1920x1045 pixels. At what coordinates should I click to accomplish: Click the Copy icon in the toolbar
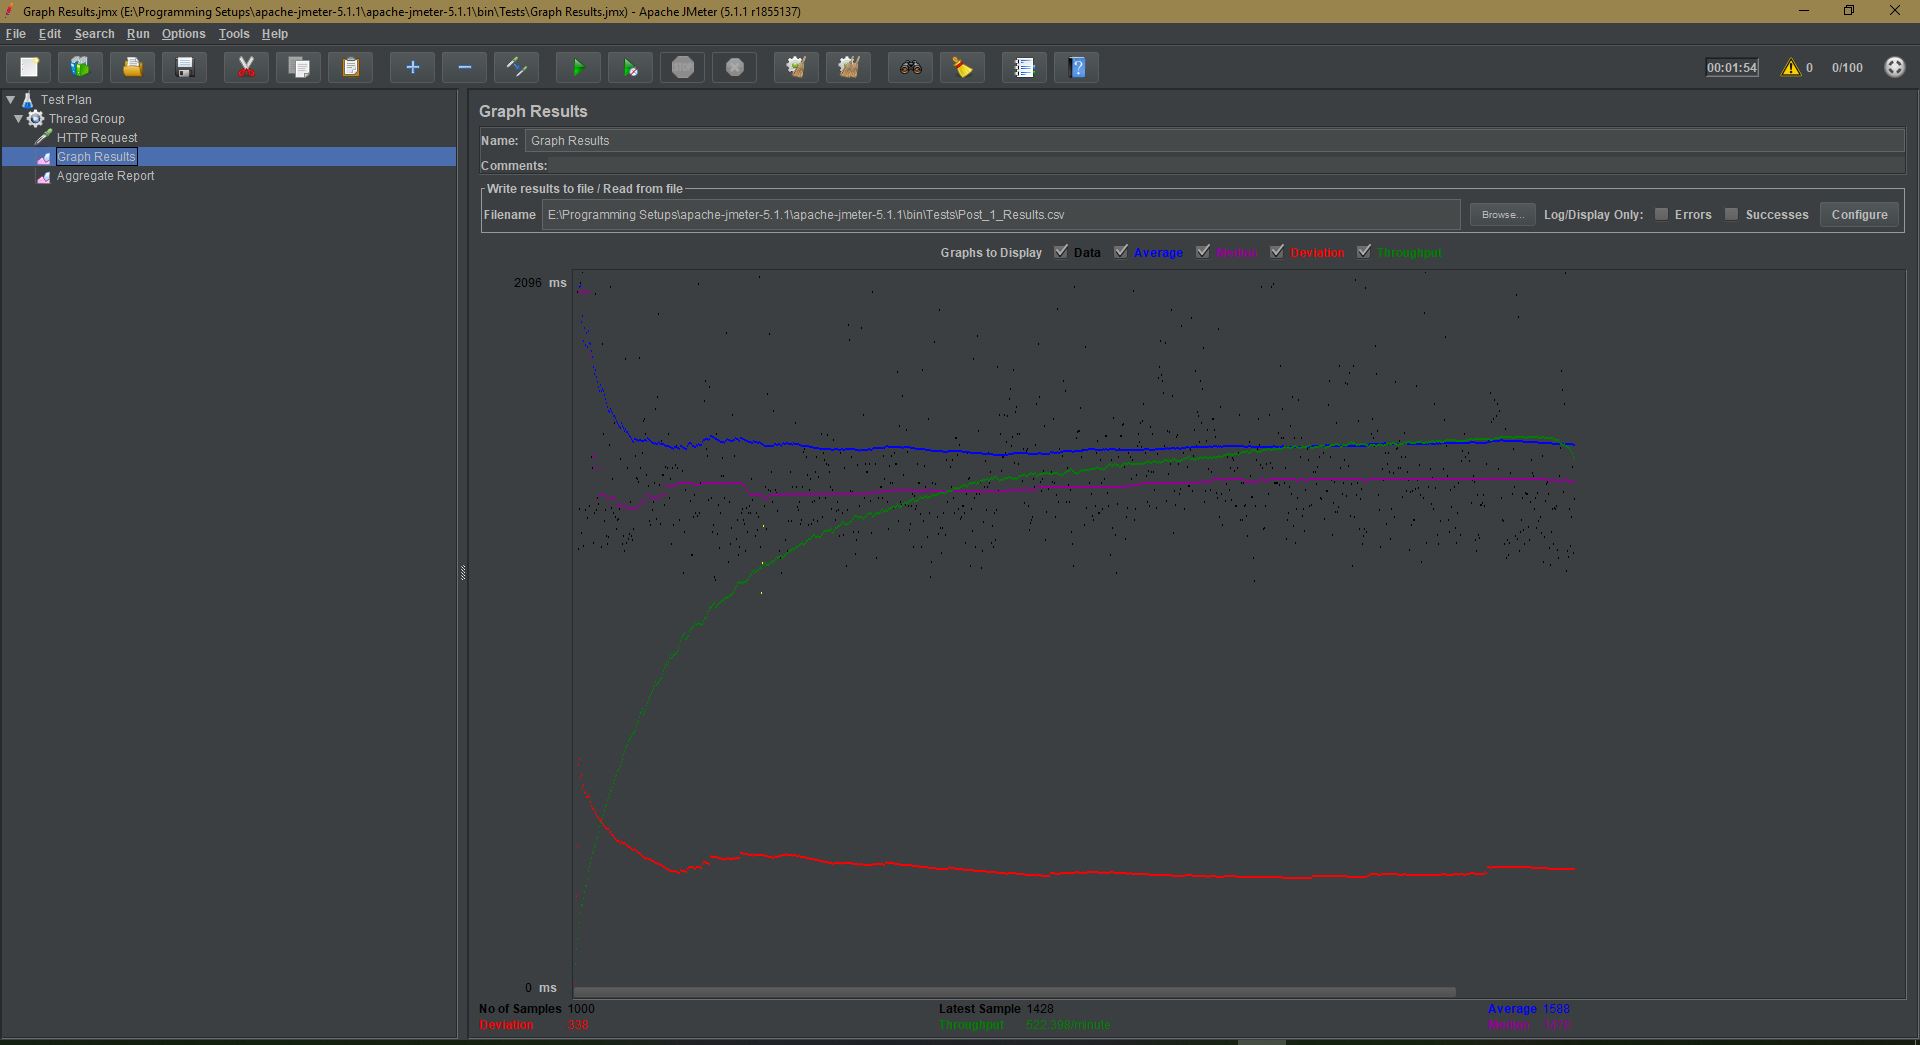(298, 67)
